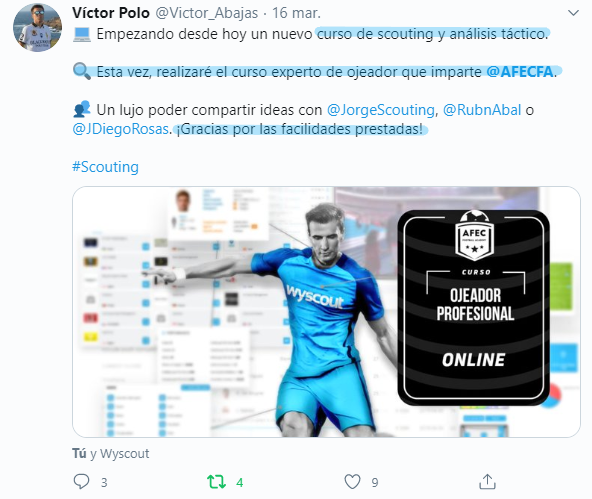Expand the tweet options chevron
The width and height of the screenshot is (592, 499).
click(573, 13)
